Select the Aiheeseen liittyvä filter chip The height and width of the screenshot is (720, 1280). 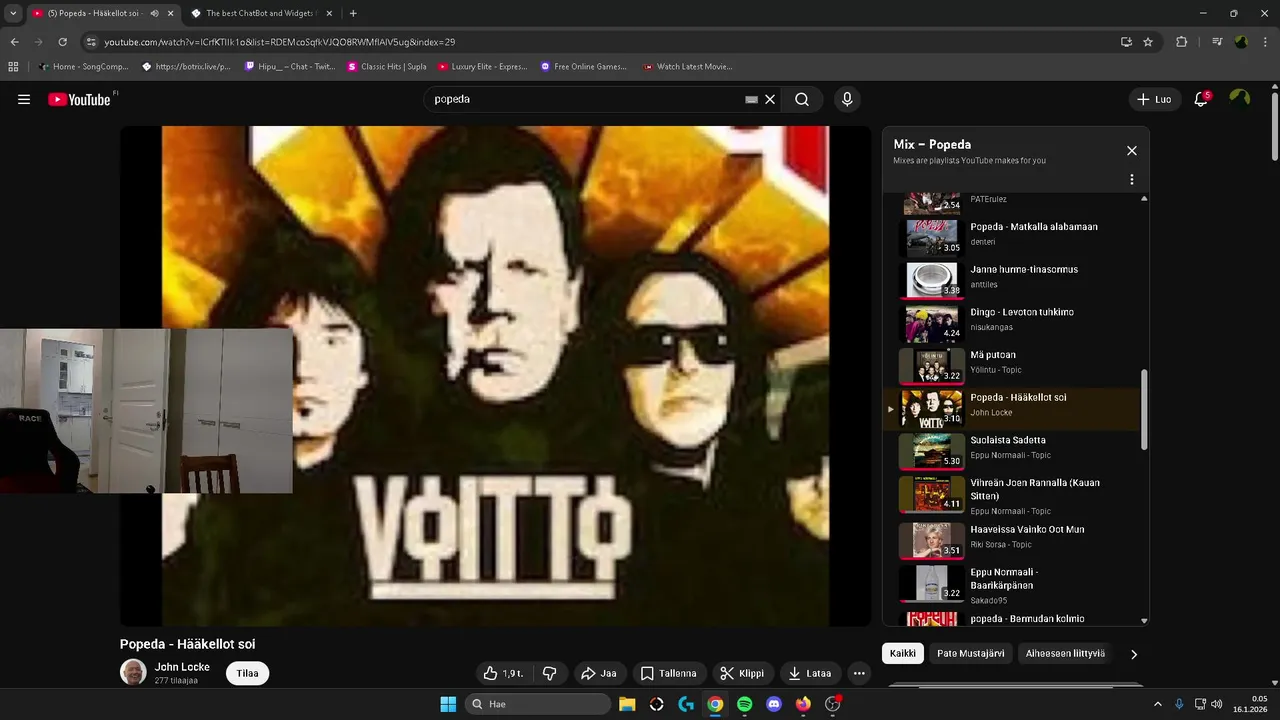1066,654
